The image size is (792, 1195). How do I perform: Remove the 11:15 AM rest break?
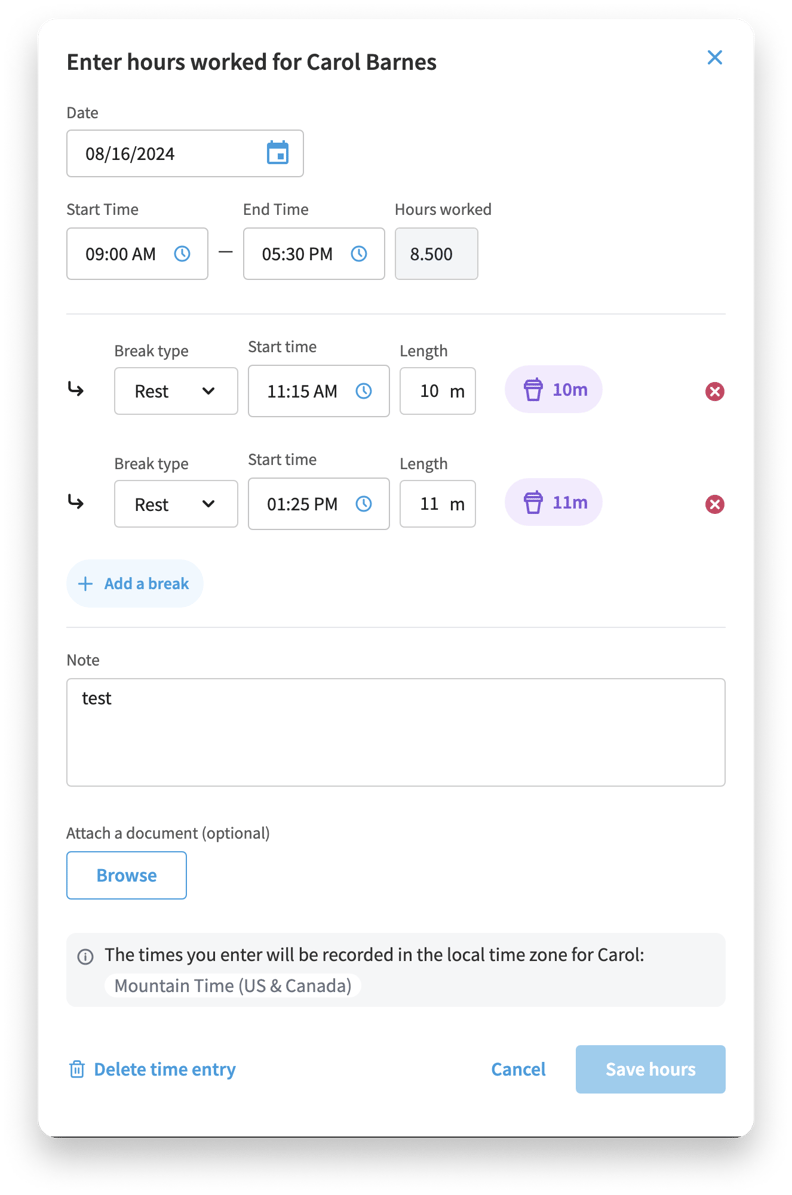click(x=714, y=391)
